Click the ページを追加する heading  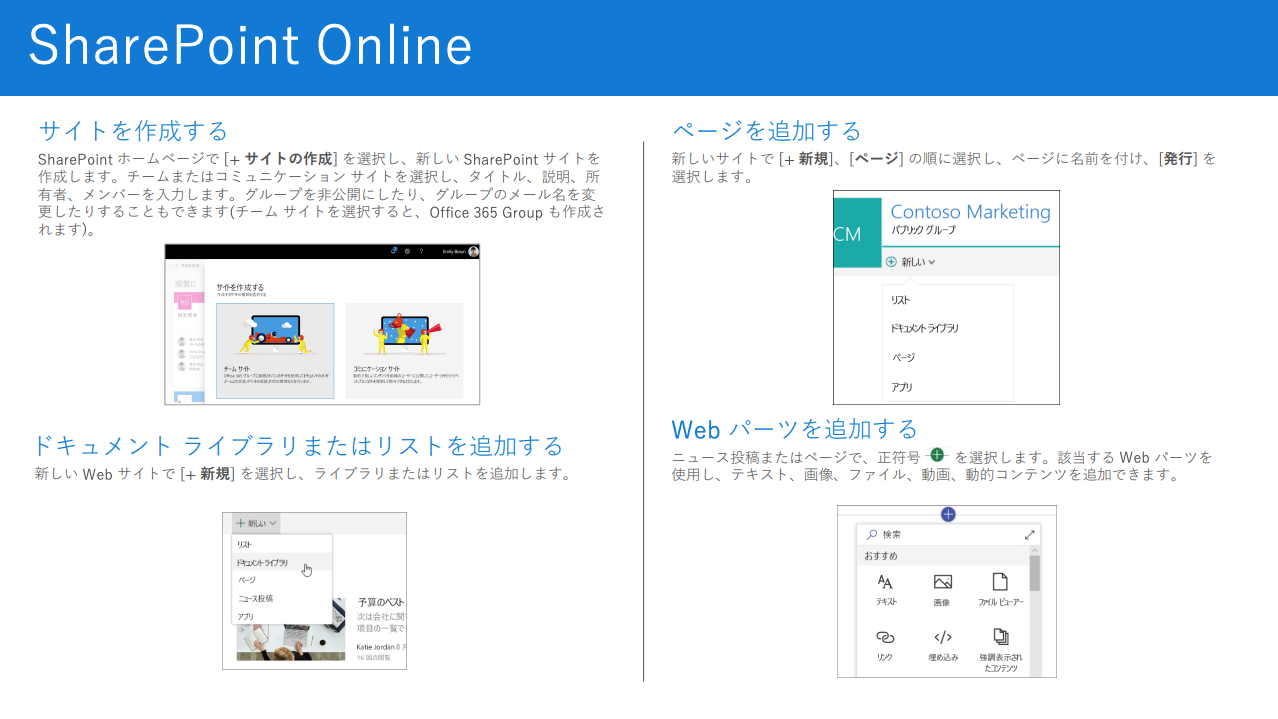767,131
